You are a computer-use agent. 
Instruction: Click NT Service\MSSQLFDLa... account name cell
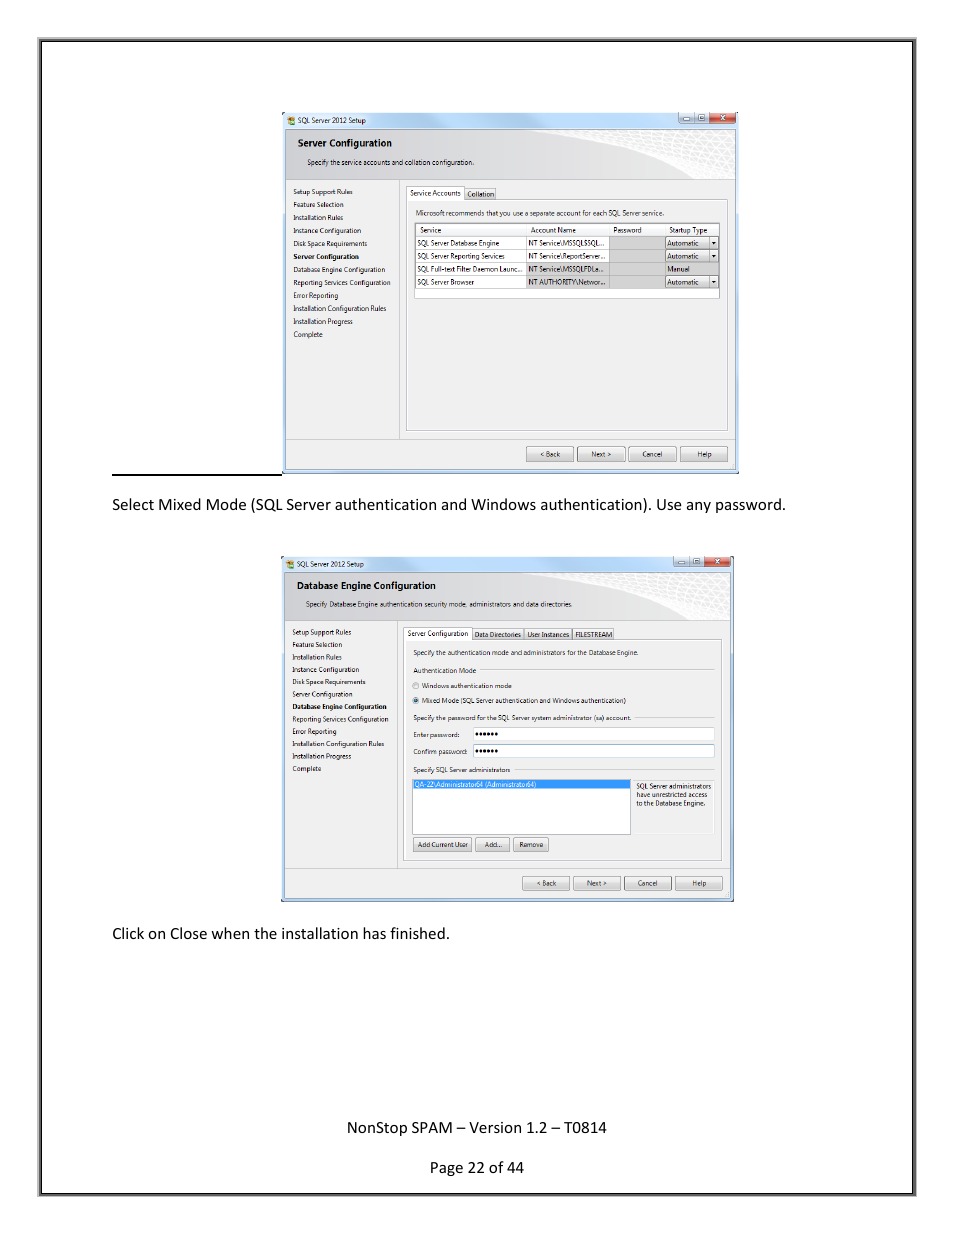pyautogui.click(x=567, y=269)
